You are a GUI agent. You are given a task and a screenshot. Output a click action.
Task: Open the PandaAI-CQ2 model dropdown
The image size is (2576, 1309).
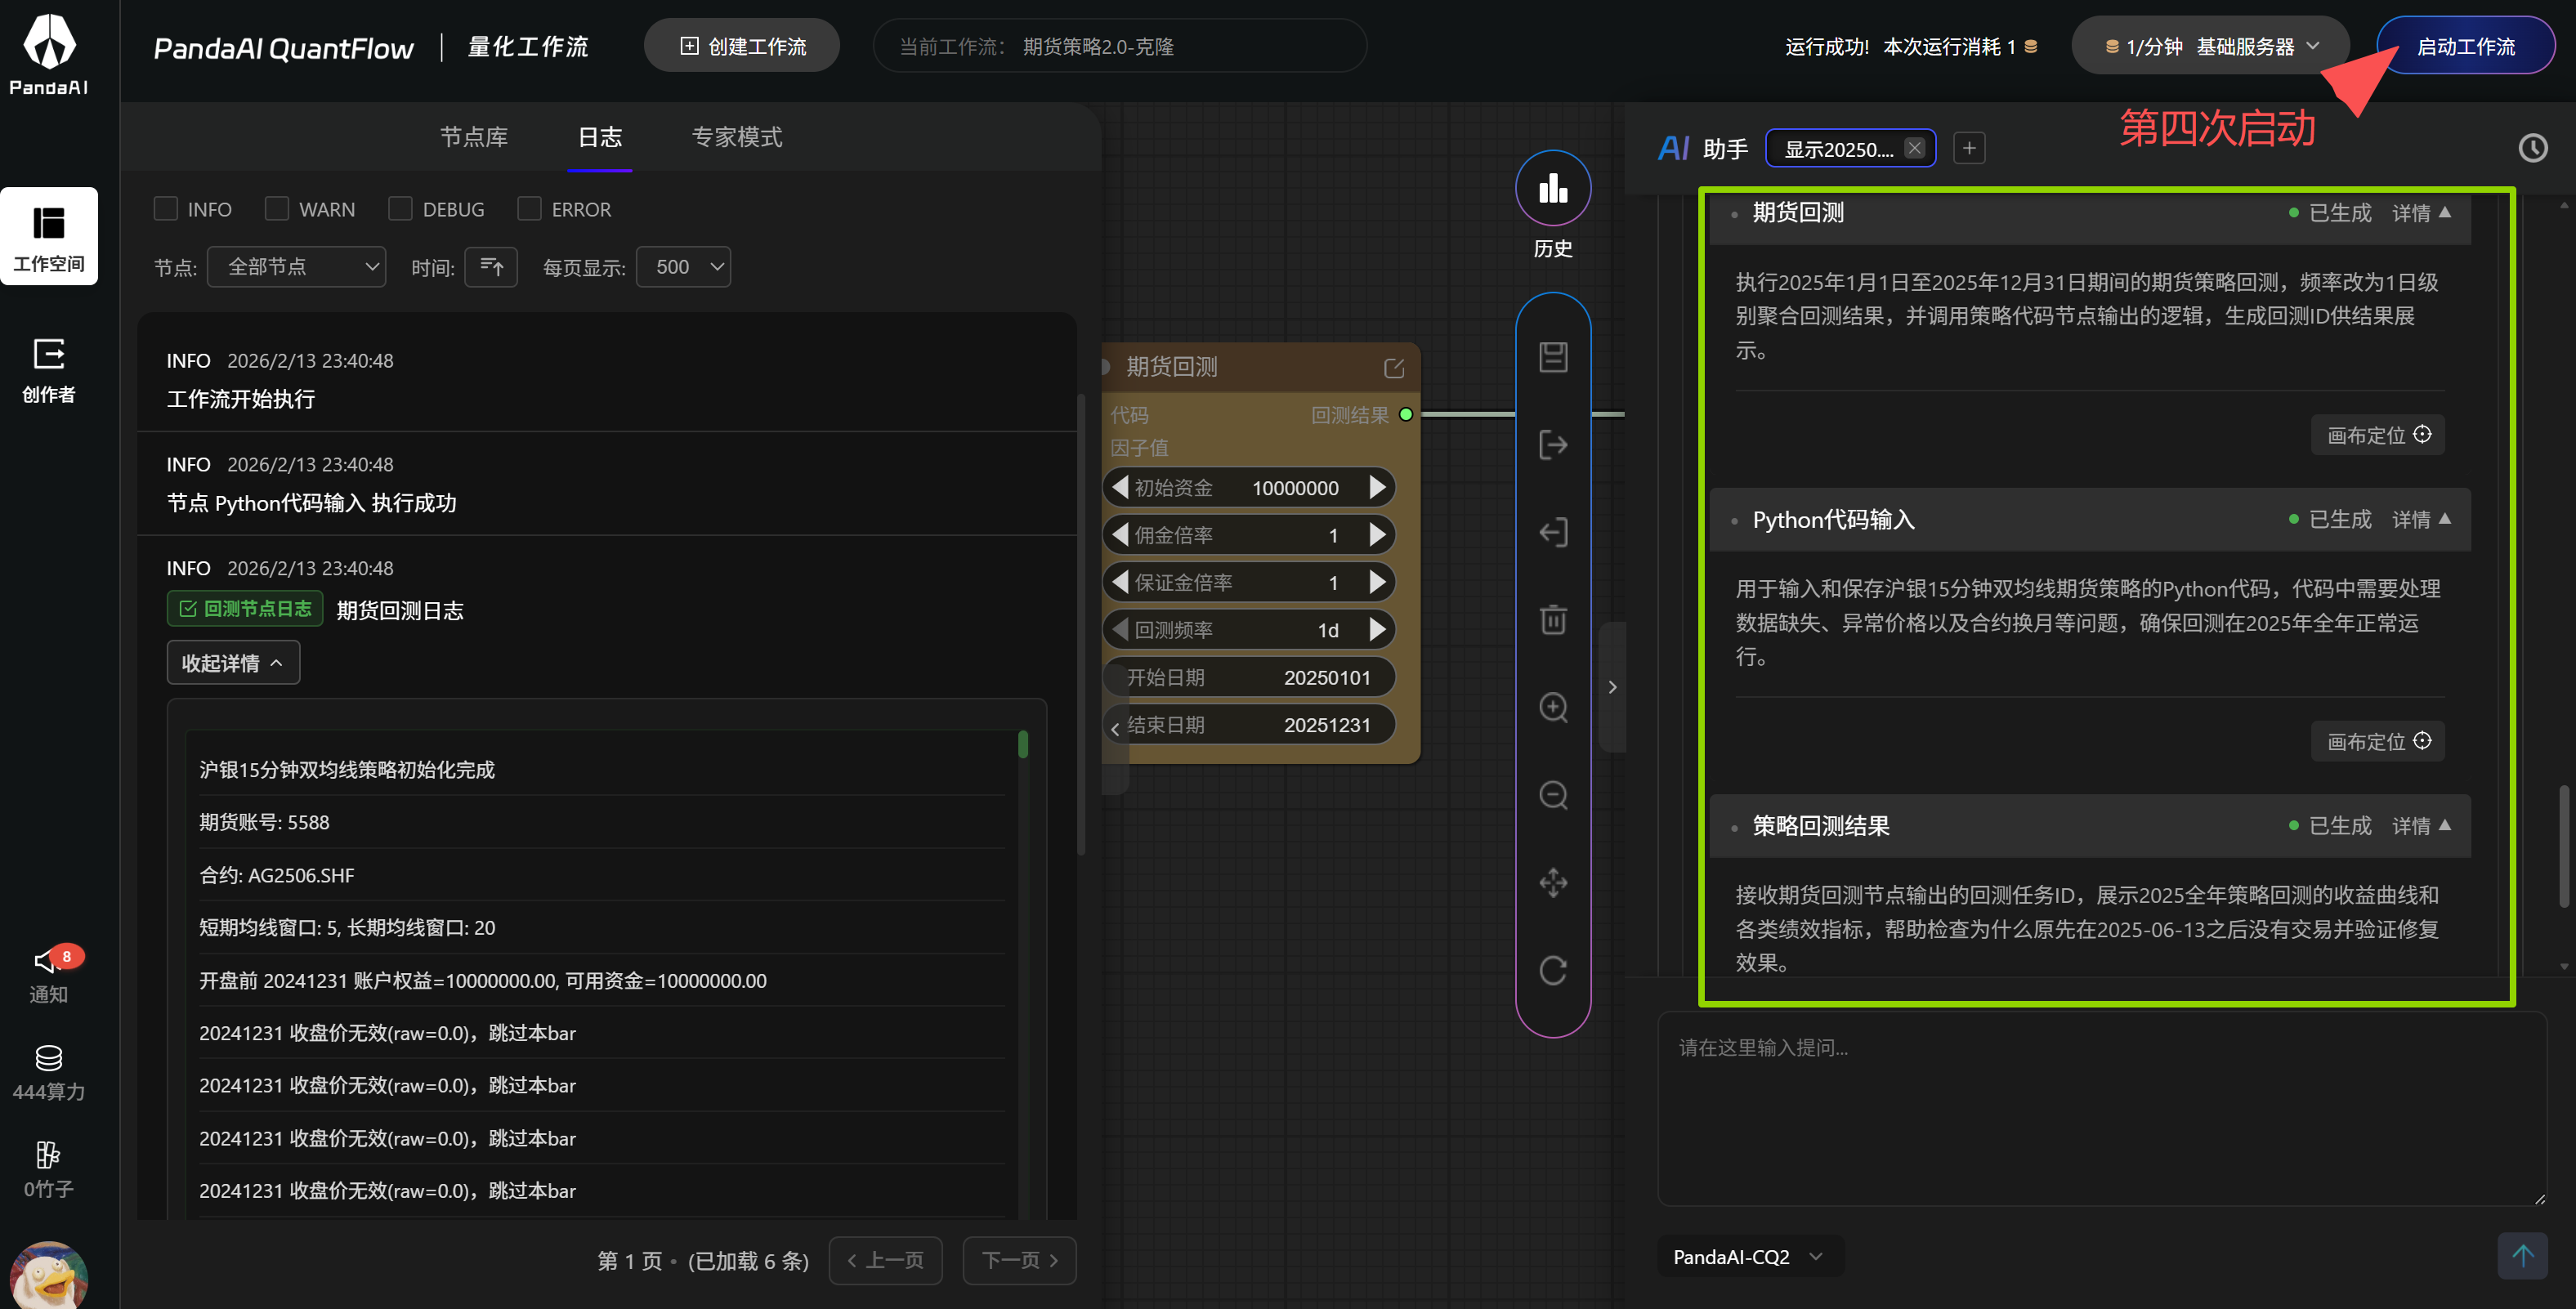point(1749,1257)
